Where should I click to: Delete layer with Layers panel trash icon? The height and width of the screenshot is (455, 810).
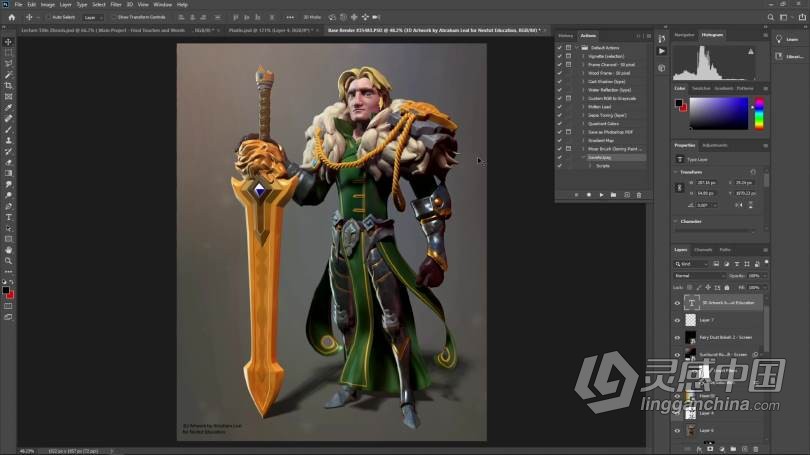point(756,449)
